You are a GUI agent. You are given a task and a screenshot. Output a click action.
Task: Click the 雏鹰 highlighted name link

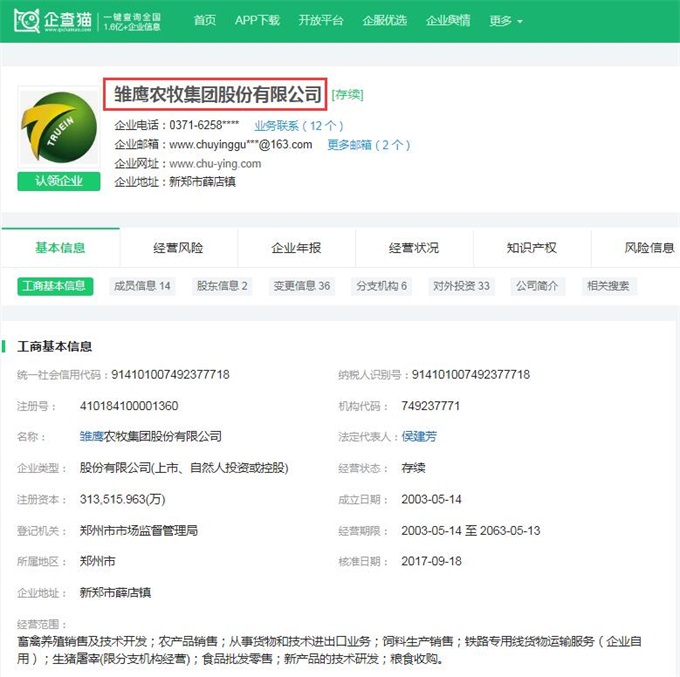pyautogui.click(x=91, y=436)
